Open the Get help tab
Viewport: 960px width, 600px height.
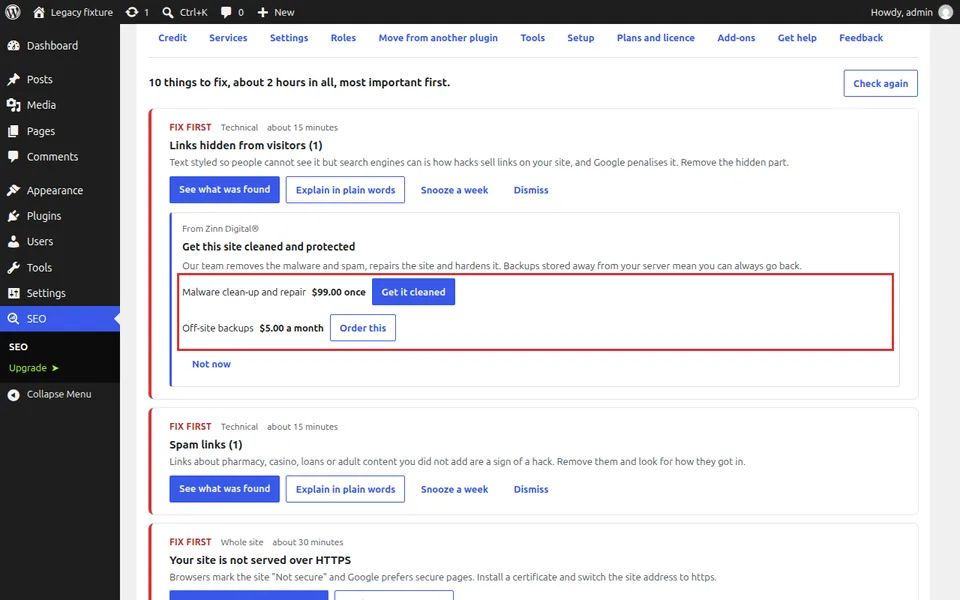797,38
